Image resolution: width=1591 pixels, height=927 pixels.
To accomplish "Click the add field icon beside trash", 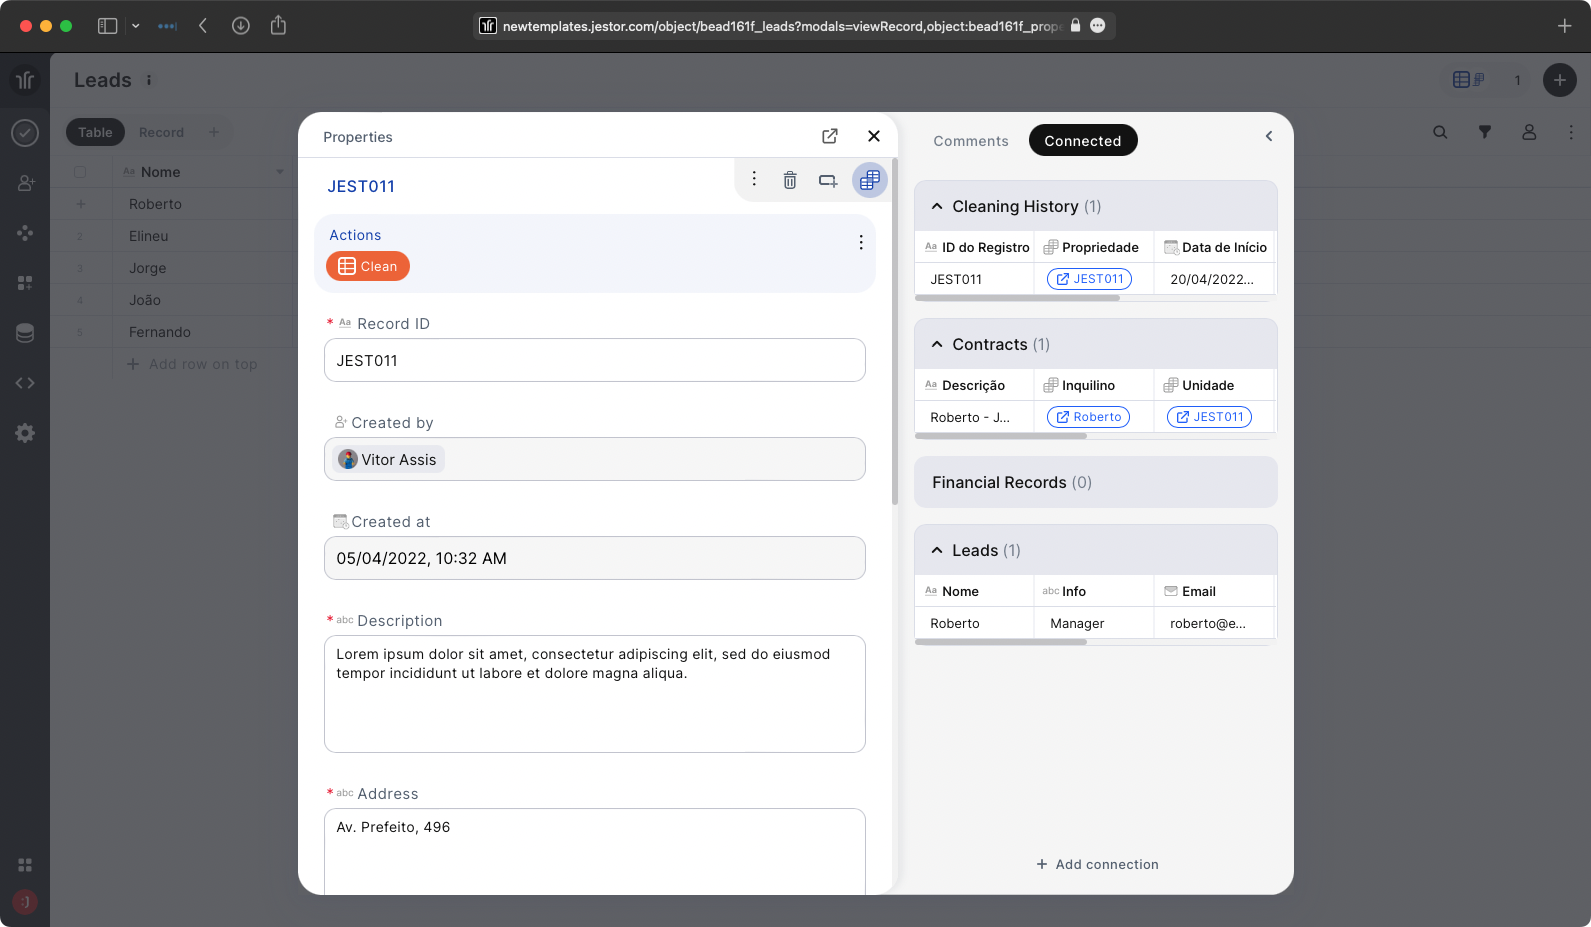I will tap(827, 180).
